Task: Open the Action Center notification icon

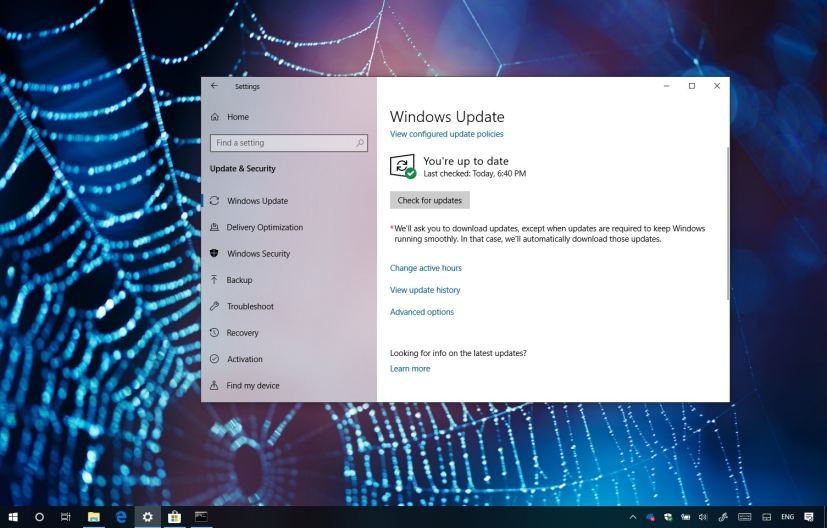Action: [809, 517]
